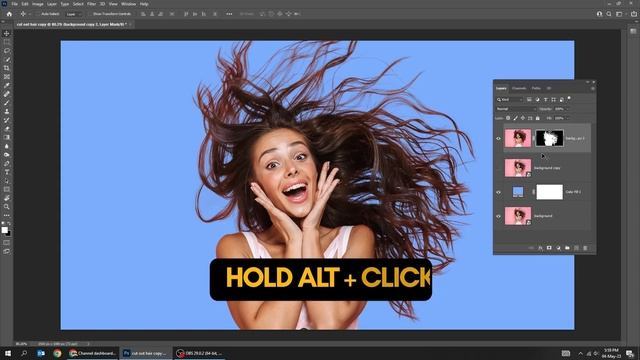Open the Select menu
640x360 pixels.
point(78,4)
